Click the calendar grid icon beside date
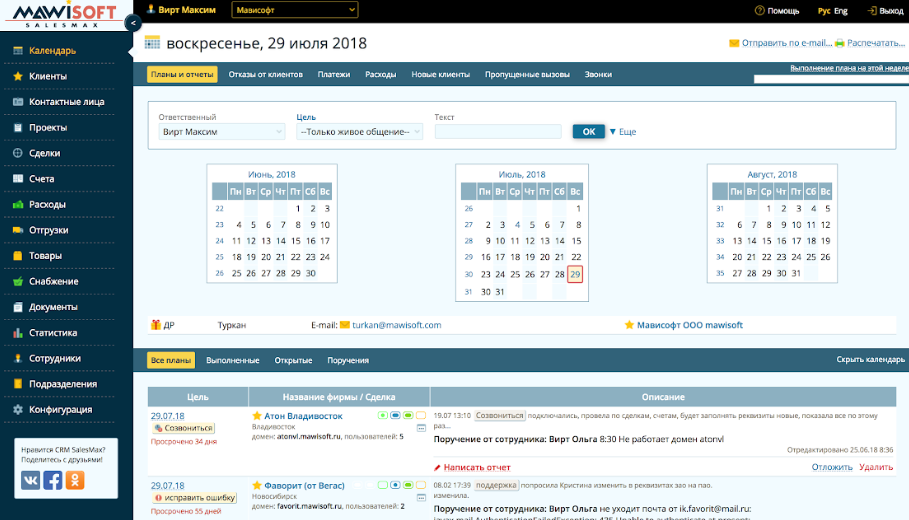Screen dimensions: 909x520 coord(152,42)
